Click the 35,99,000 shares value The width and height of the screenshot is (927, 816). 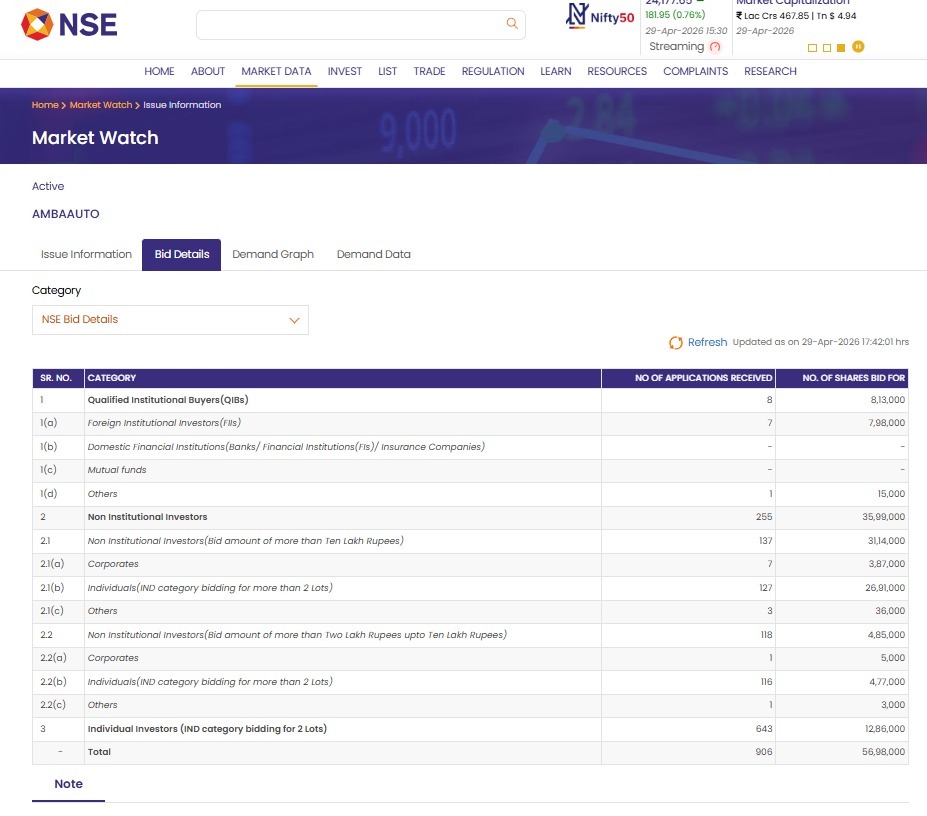coord(883,517)
